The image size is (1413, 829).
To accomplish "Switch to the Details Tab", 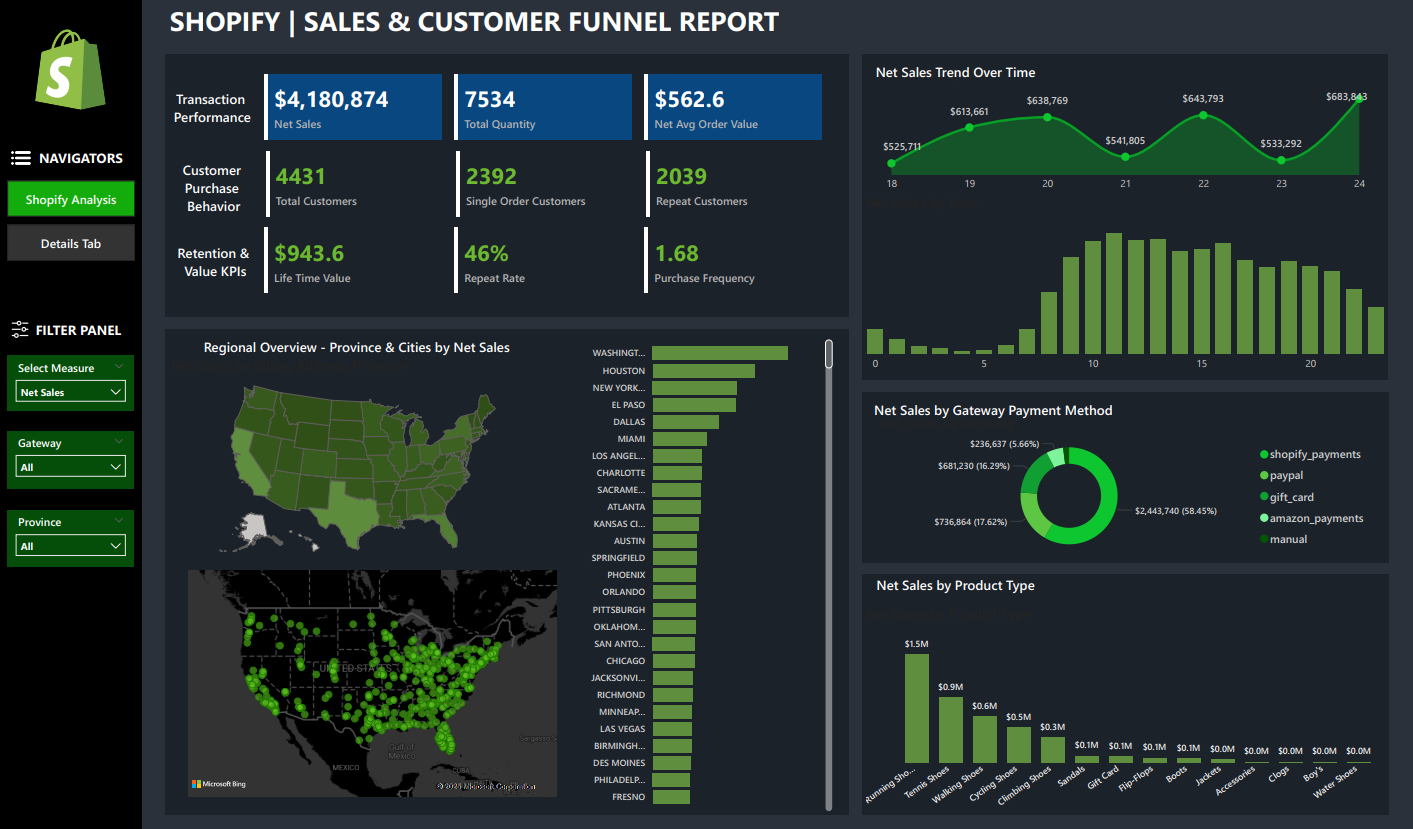I will coord(71,243).
